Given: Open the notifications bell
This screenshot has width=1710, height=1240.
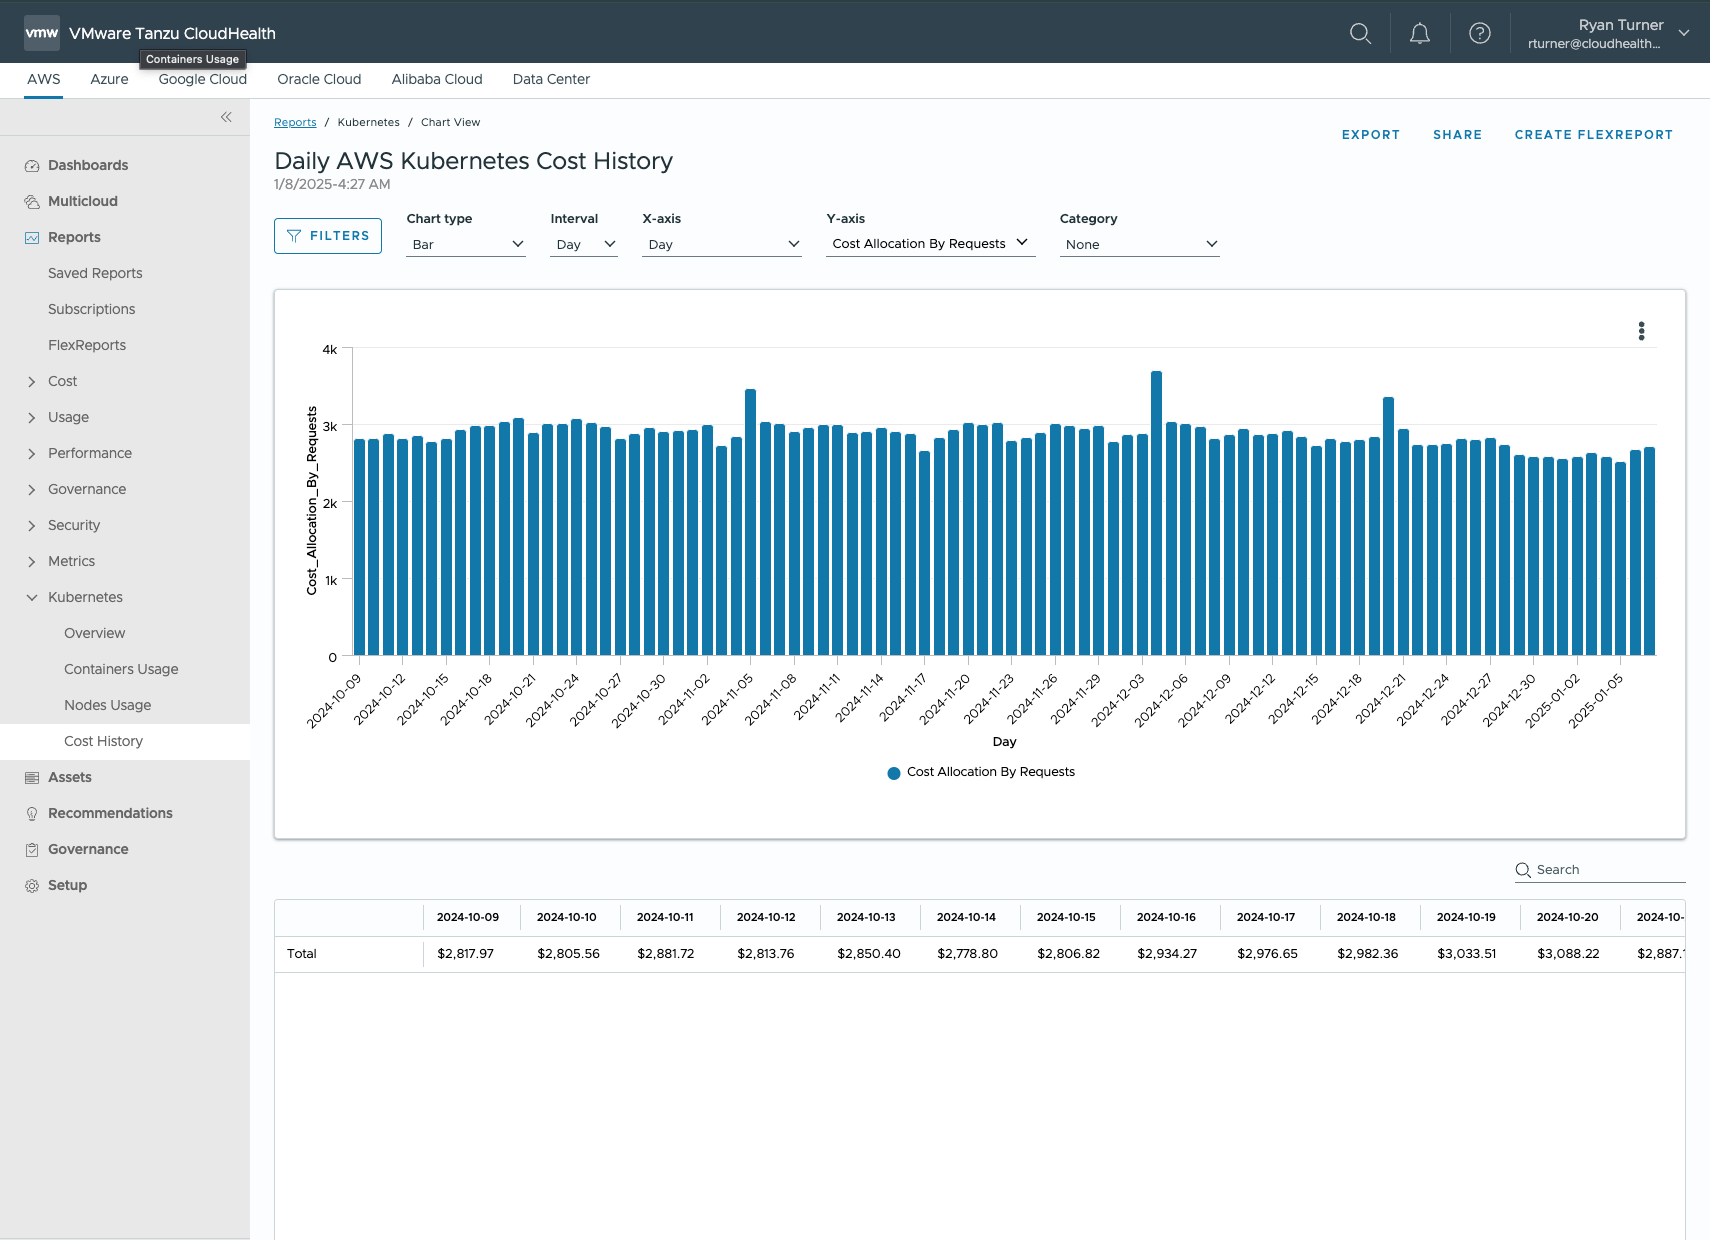Looking at the screenshot, I should tap(1419, 33).
